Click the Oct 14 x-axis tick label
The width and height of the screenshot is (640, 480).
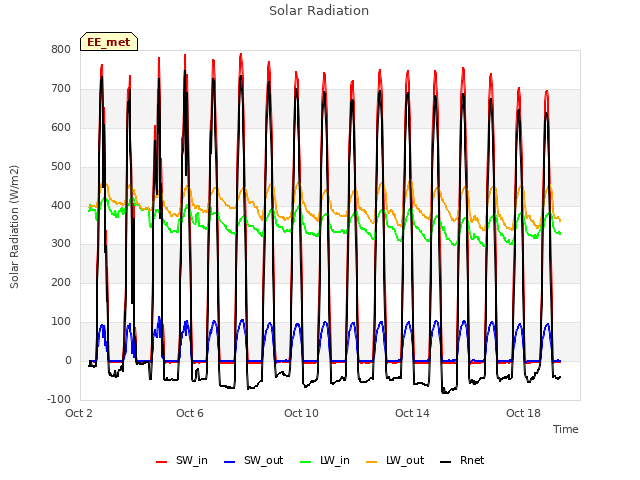tap(412, 413)
